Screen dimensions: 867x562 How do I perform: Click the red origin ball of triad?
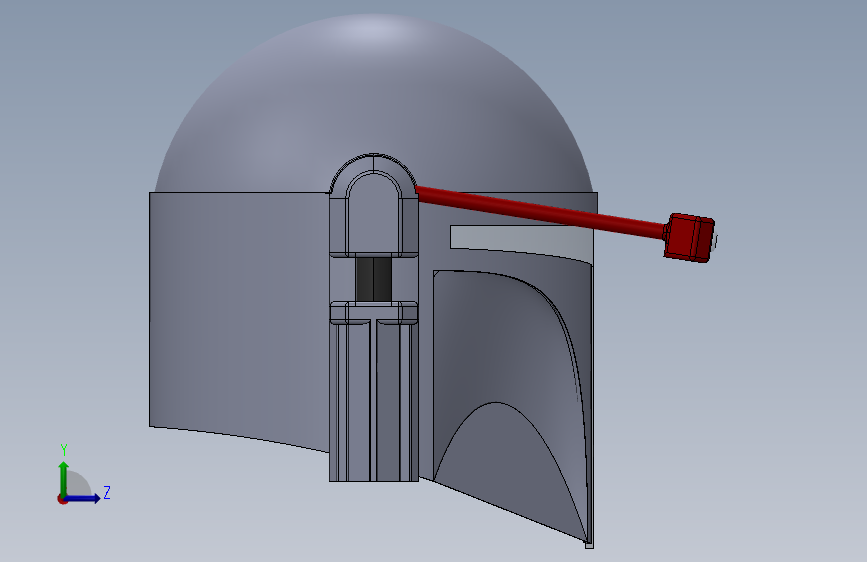pos(62,499)
